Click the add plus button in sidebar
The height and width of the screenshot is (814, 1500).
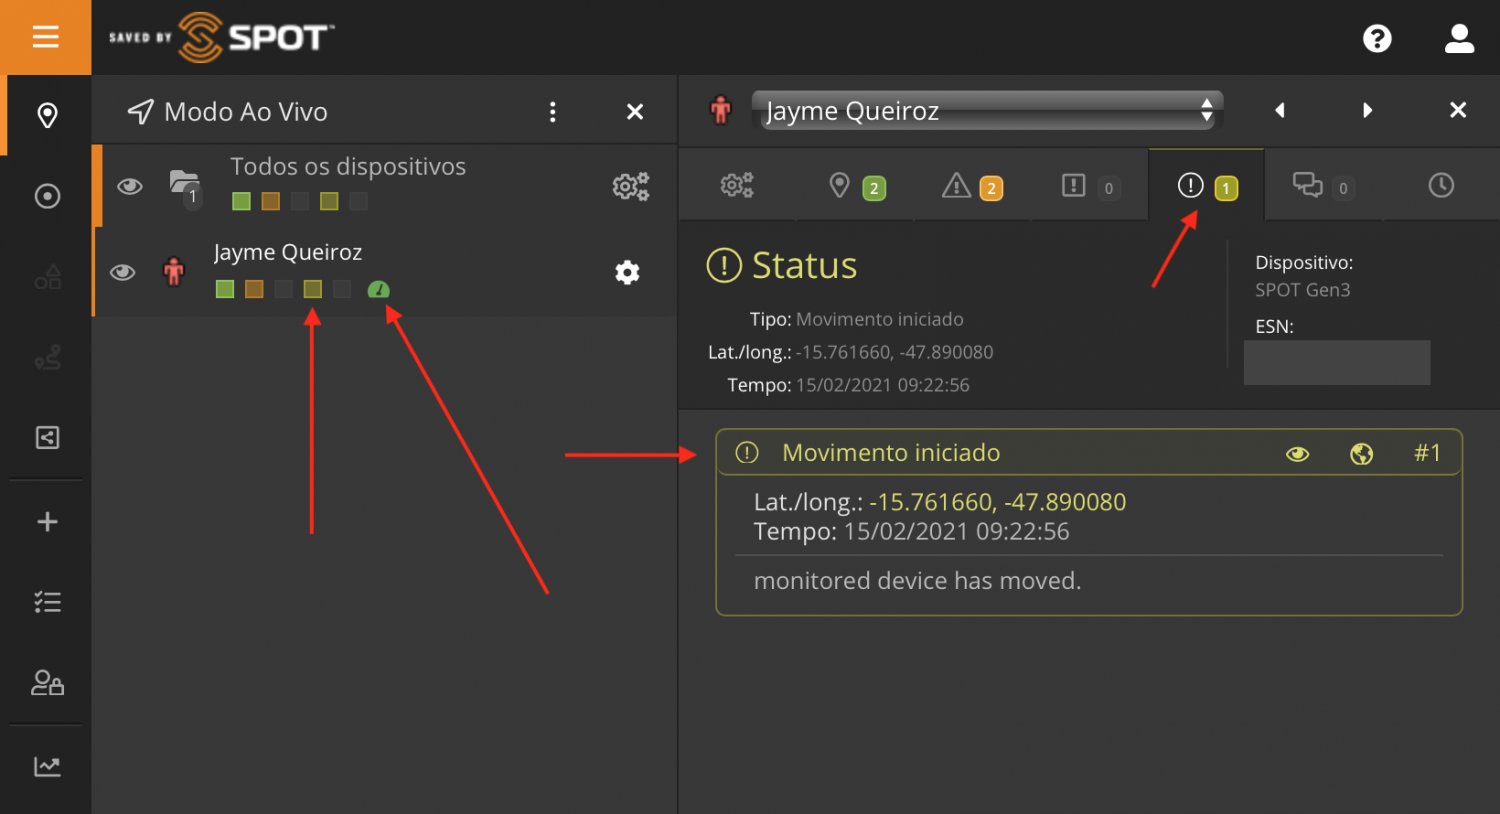coord(47,521)
